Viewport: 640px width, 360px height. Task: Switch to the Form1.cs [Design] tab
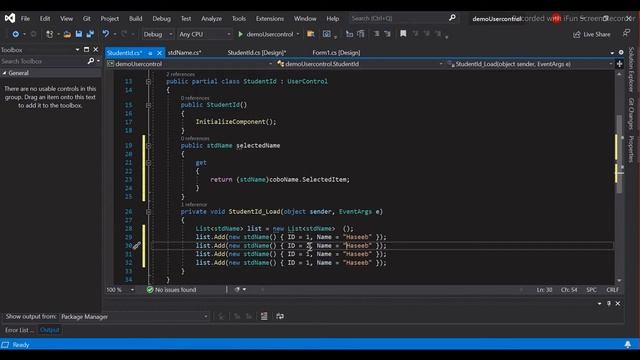point(336,53)
